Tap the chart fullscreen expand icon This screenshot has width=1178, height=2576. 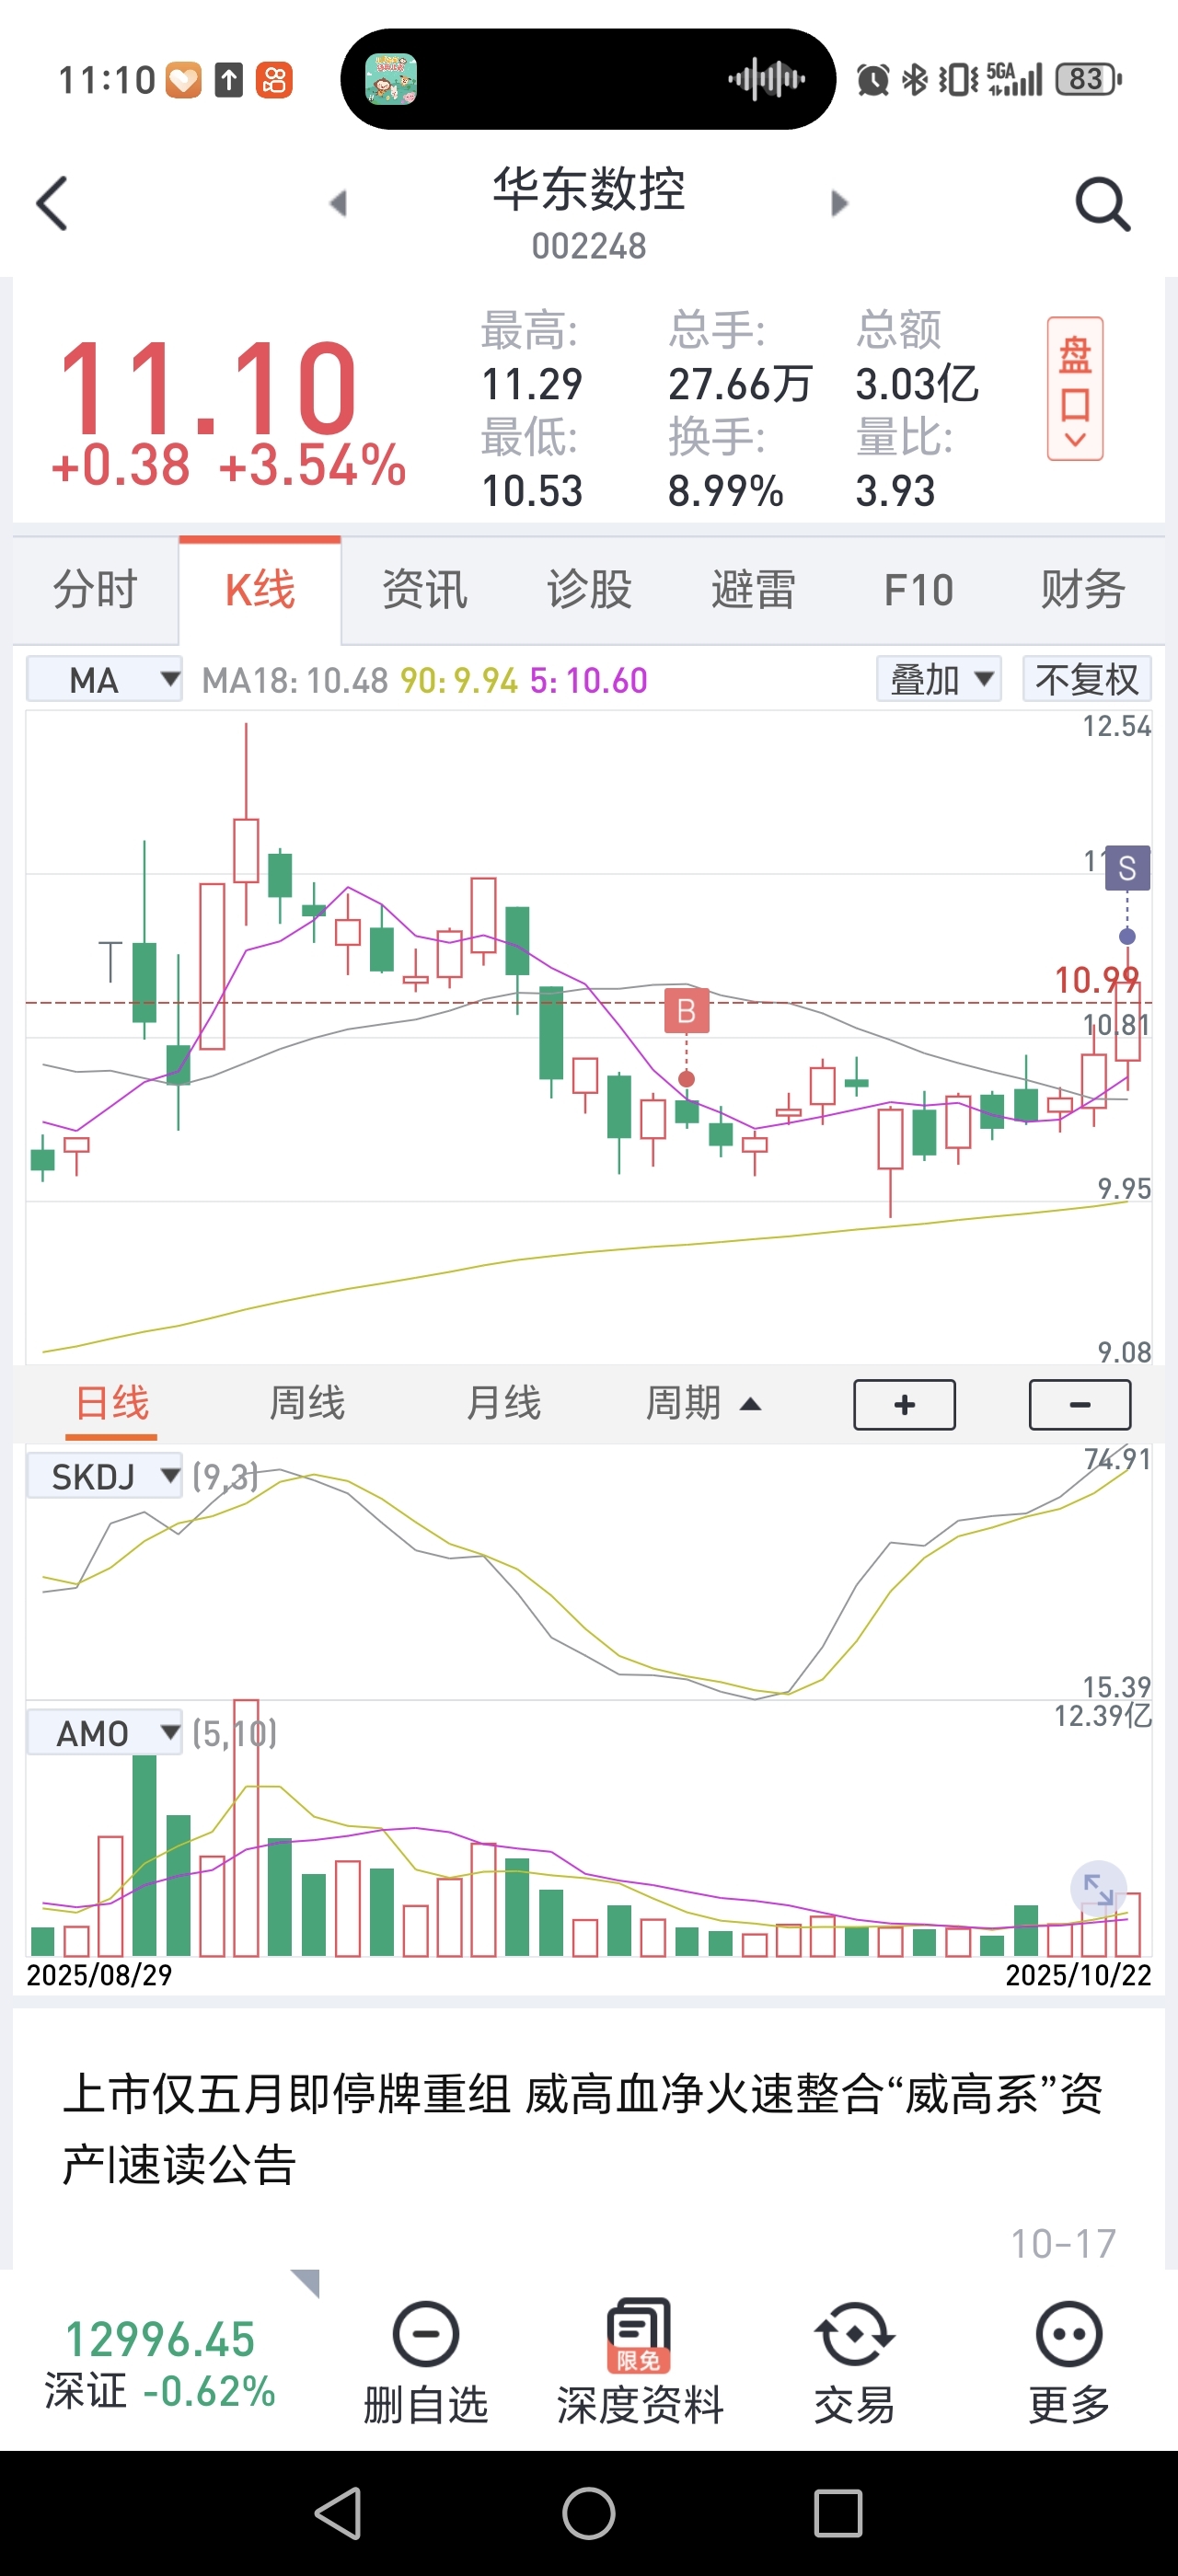coord(1098,1890)
